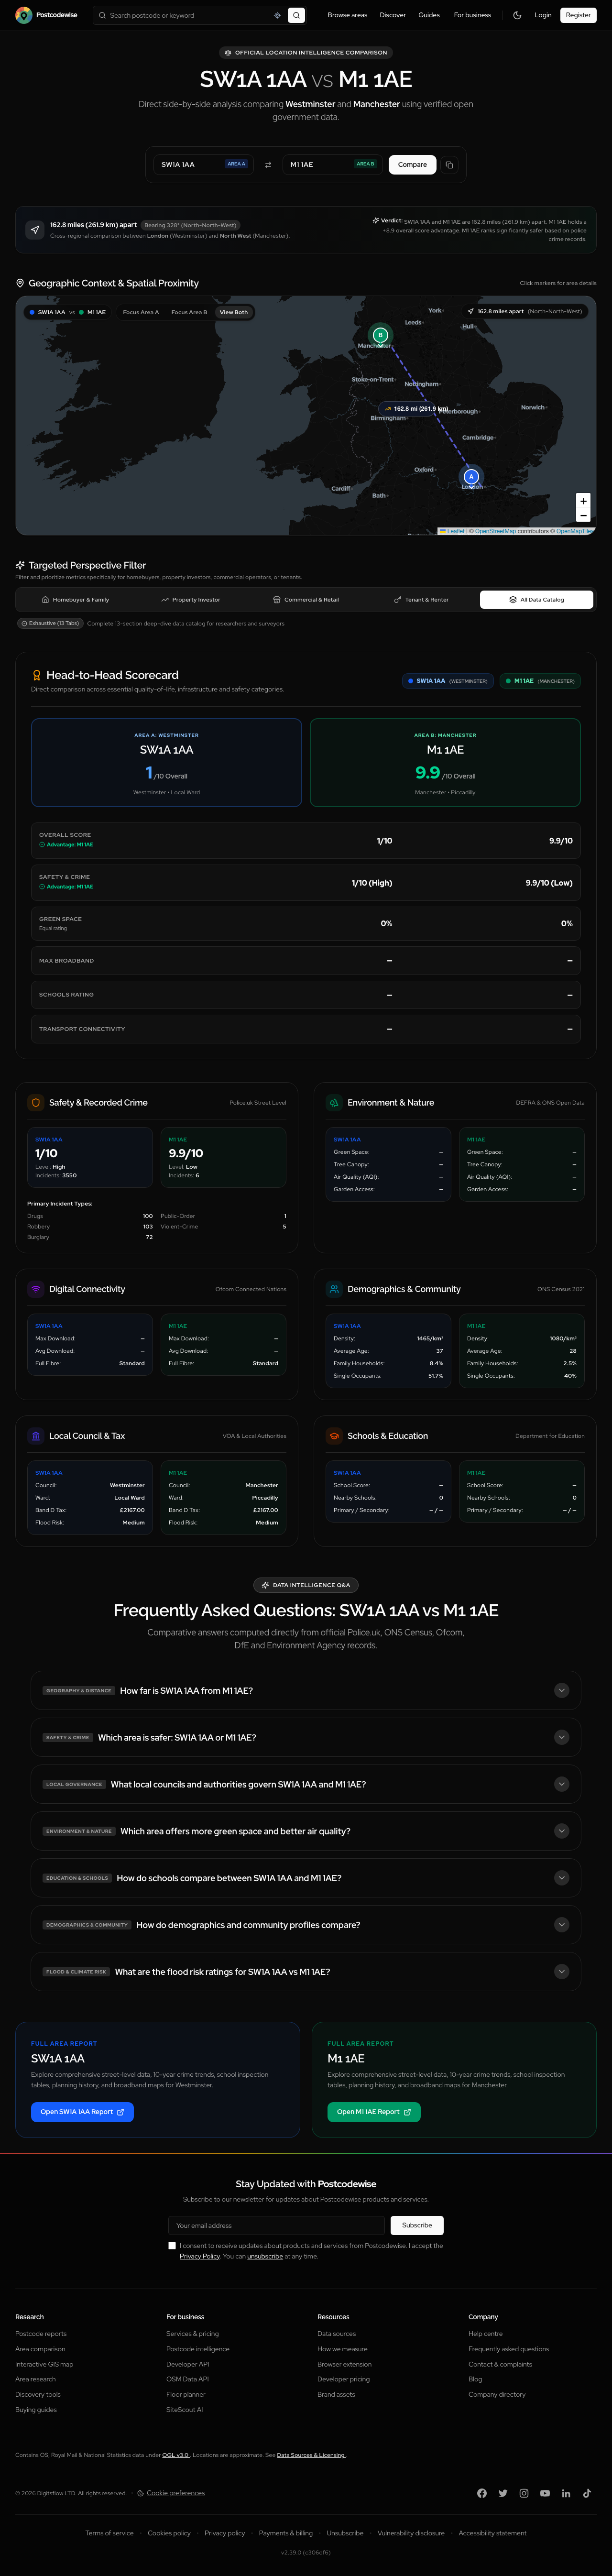This screenshot has height=2576, width=612.
Task: Open Facebook page from footer icon
Action: pos(482,2493)
